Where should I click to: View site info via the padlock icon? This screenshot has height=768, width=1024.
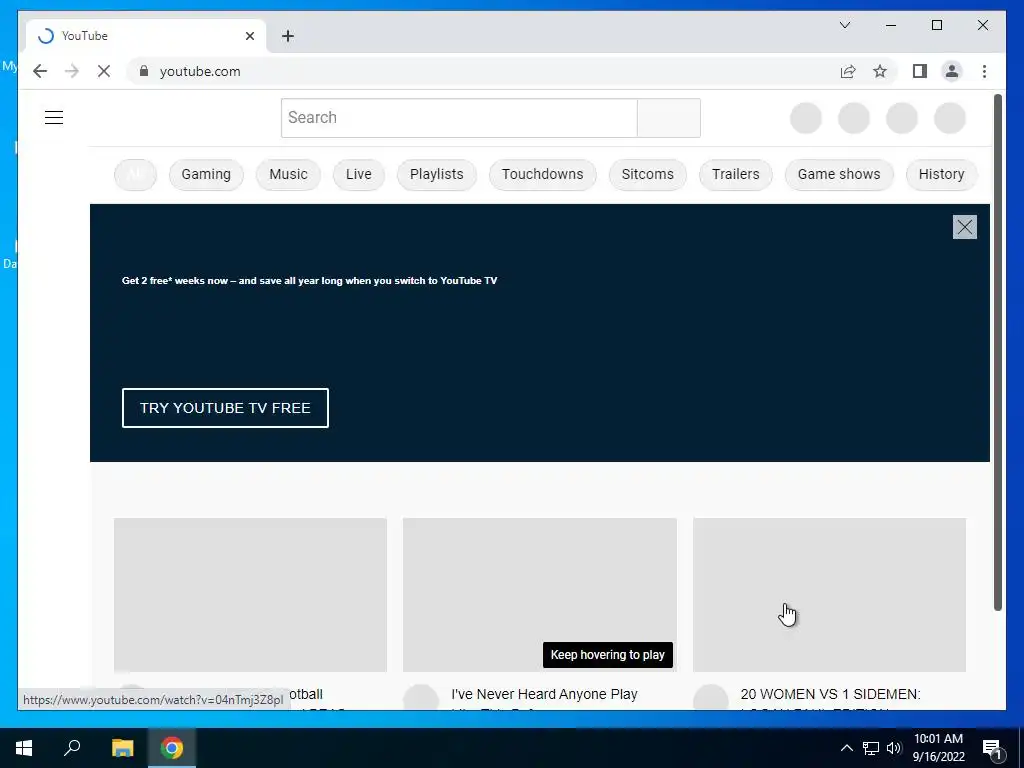coord(144,71)
